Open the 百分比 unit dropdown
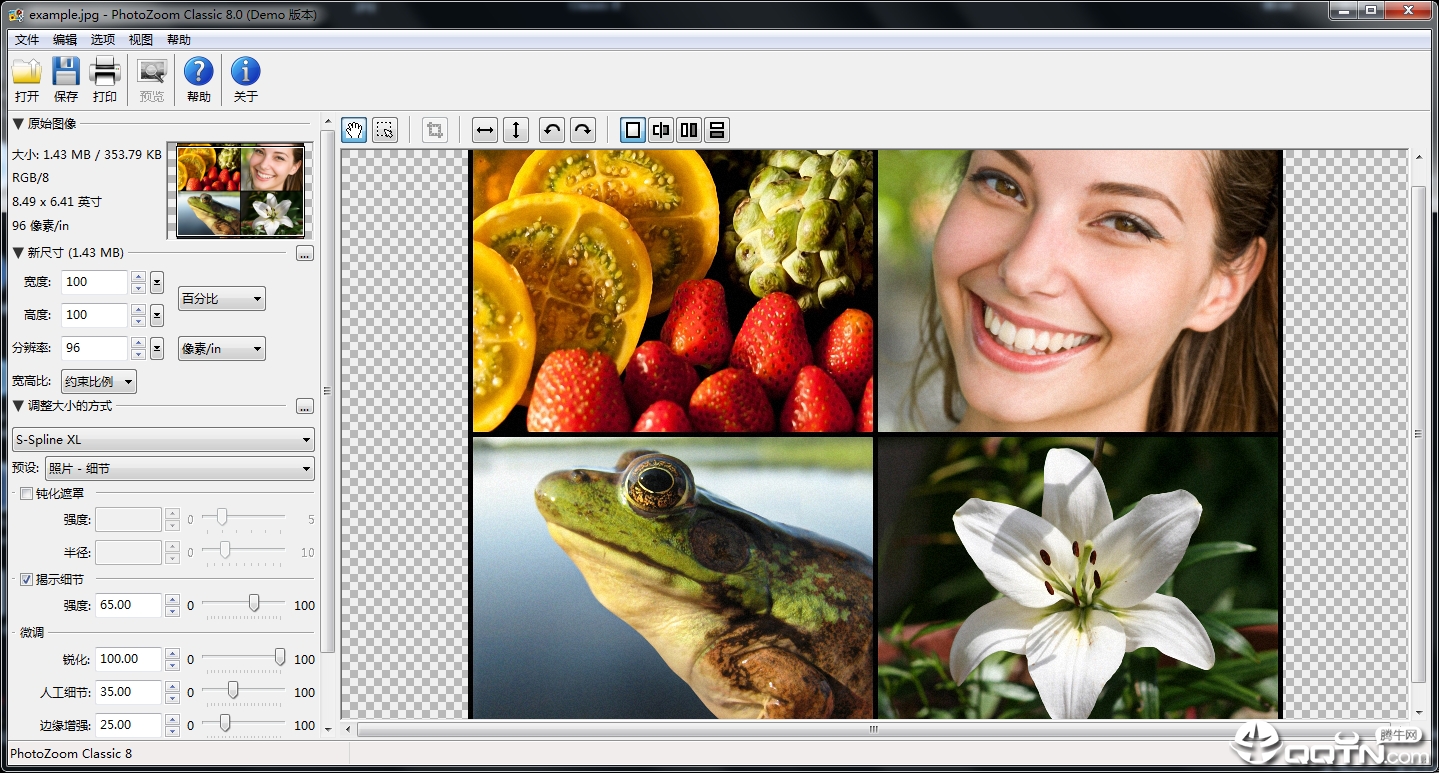Screen dimensions: 1439x773 pos(222,298)
